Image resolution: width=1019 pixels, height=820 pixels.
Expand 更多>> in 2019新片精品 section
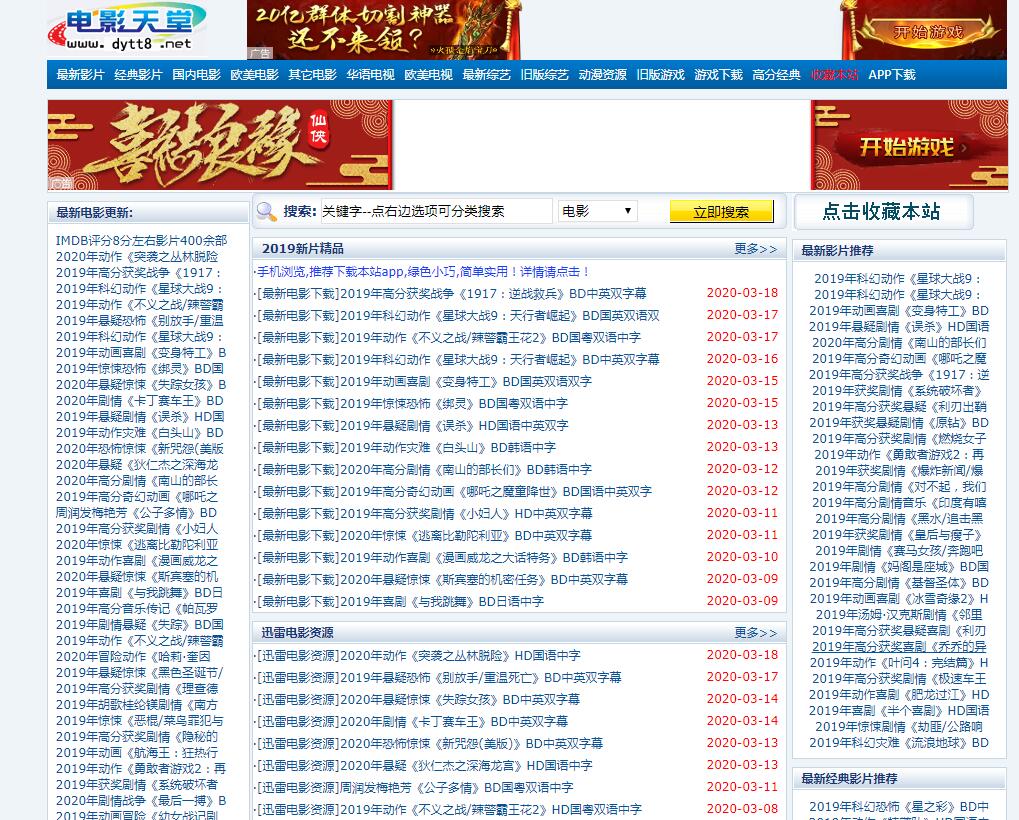pos(755,249)
